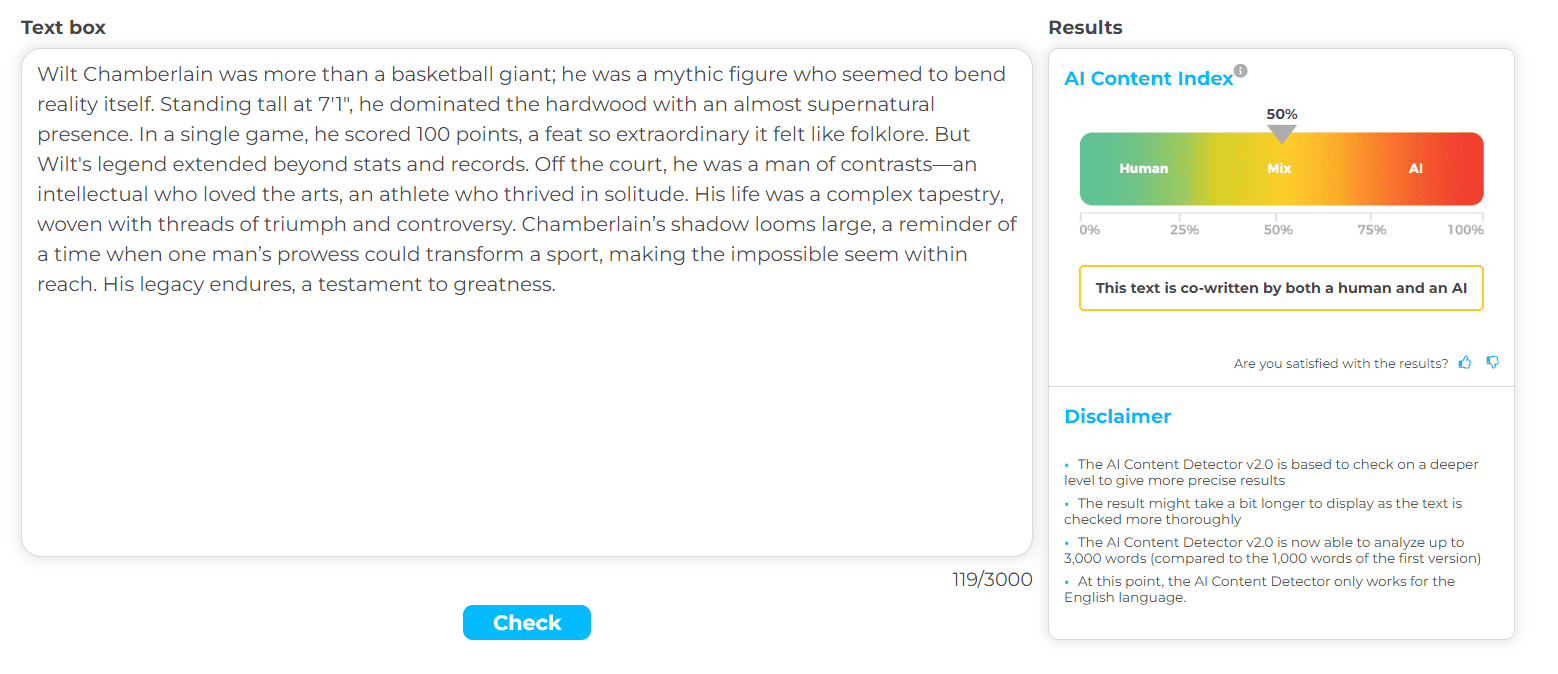Click the 119/3000 word counter
The width and height of the screenshot is (1558, 674).
pyautogui.click(x=992, y=580)
